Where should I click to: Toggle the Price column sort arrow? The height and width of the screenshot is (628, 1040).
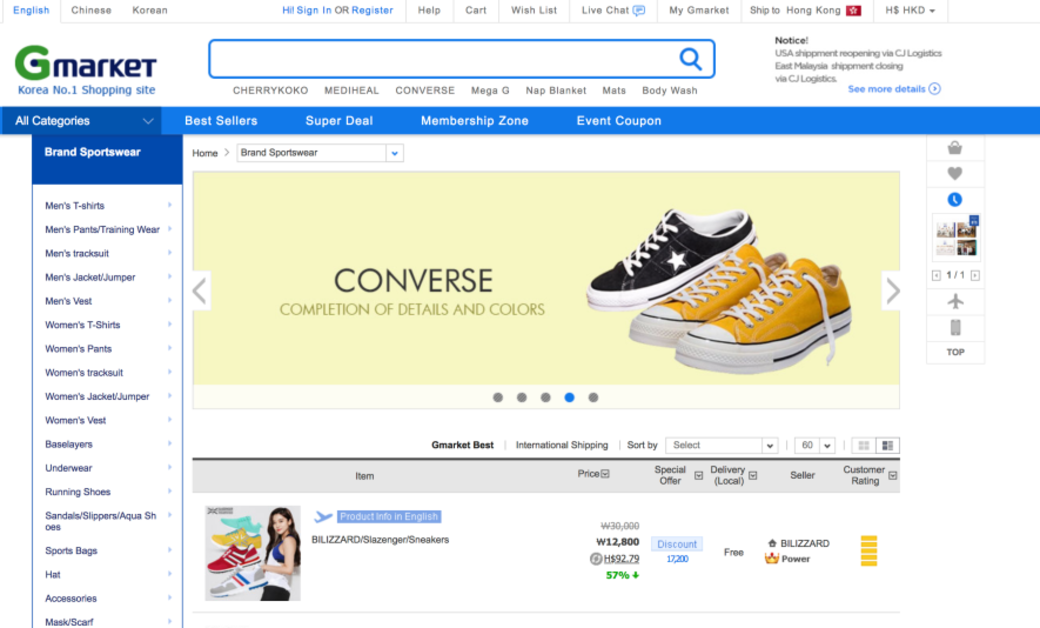605,473
